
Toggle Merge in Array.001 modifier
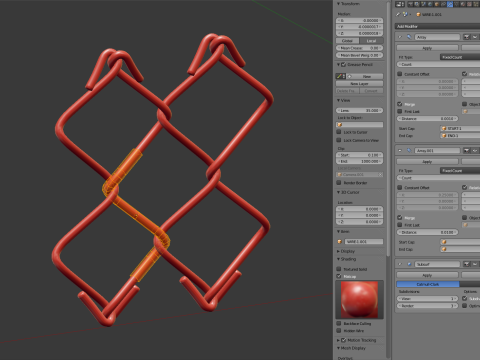tap(400, 218)
